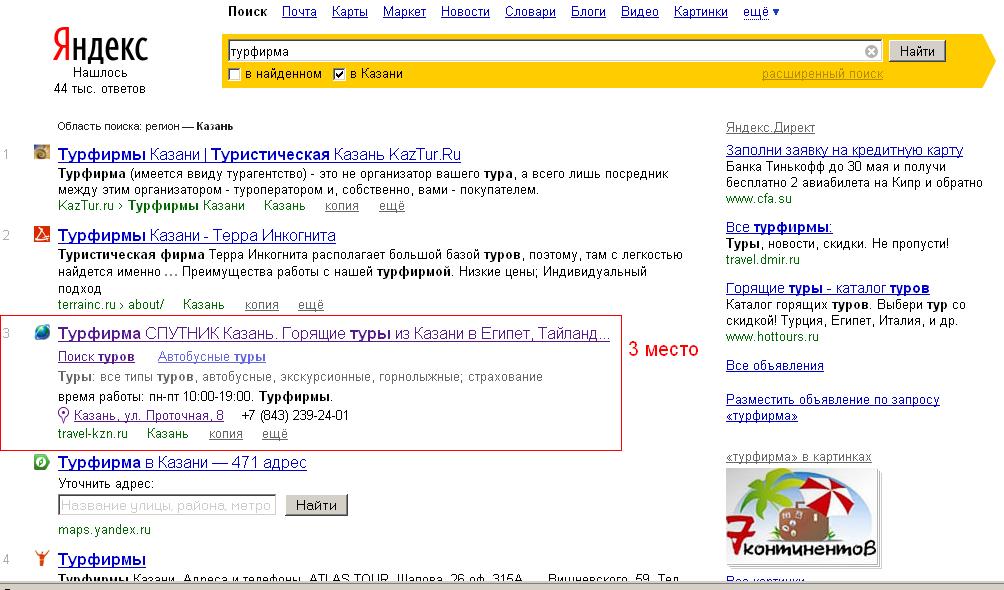Image resolution: width=1004 pixels, height=590 pixels.
Task: Expand 'ещё' under travel-kzn.ru result
Action: [275, 434]
